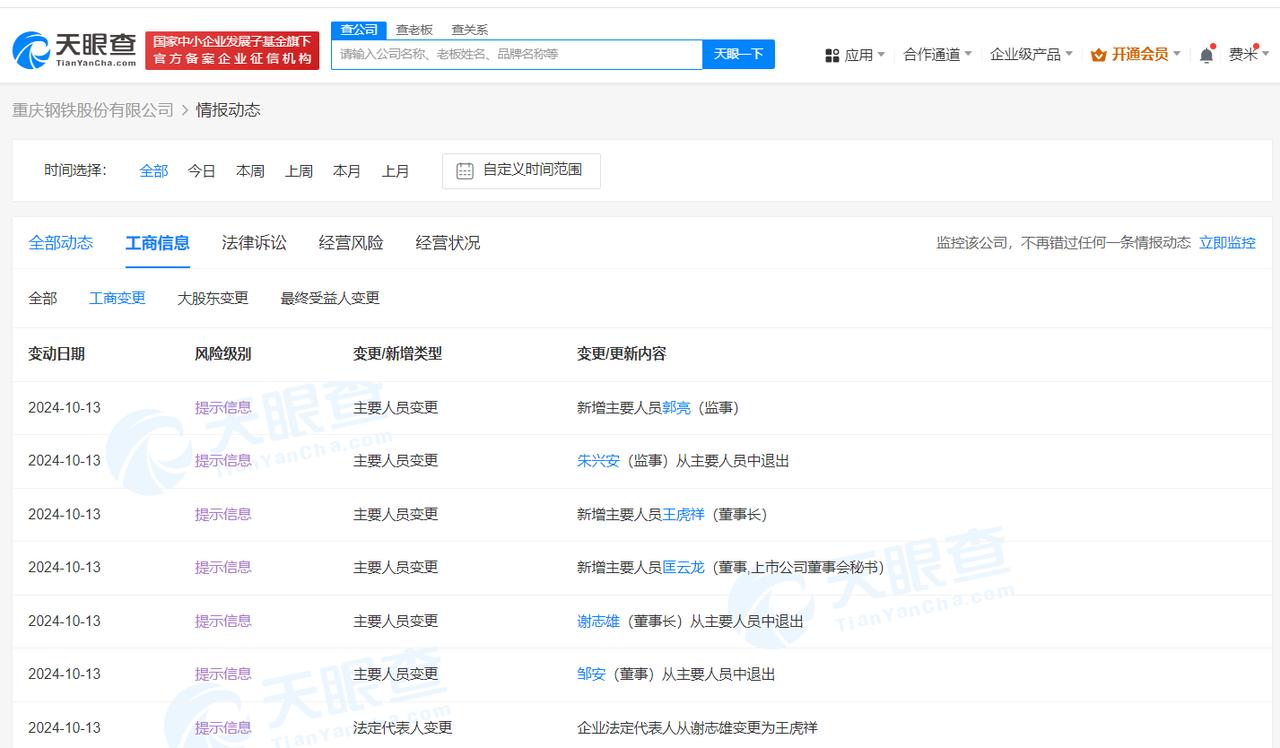
Task: Click the 天眼一下 search button
Action: point(738,54)
